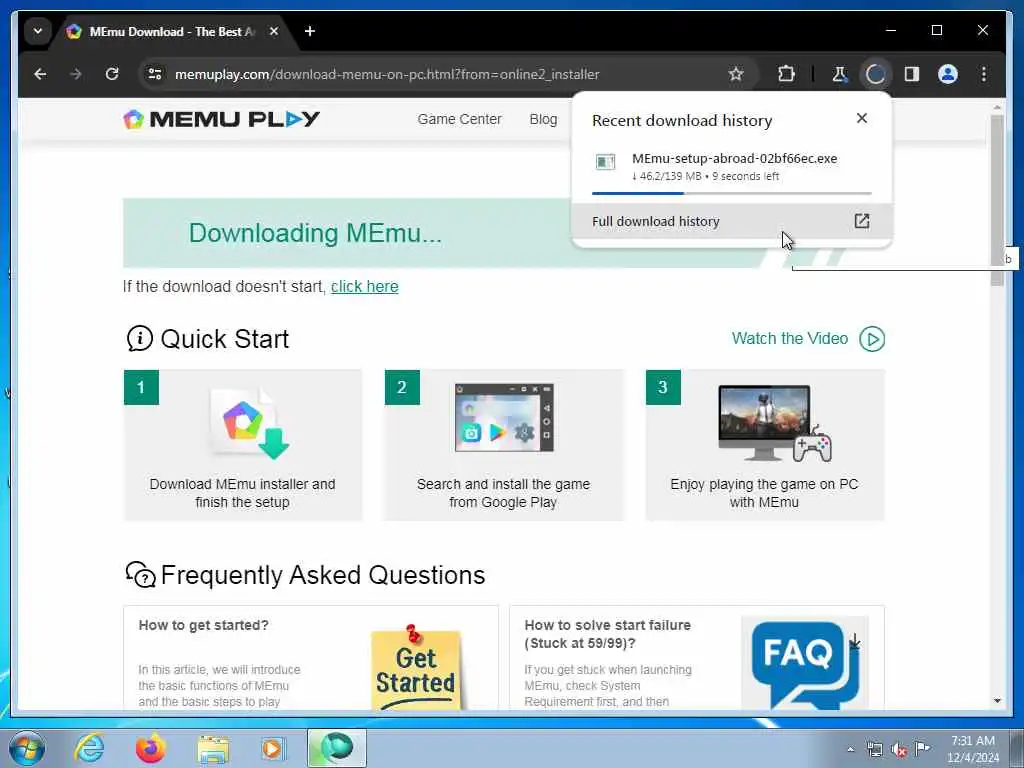Close the MEmu Download tab

tap(274, 31)
